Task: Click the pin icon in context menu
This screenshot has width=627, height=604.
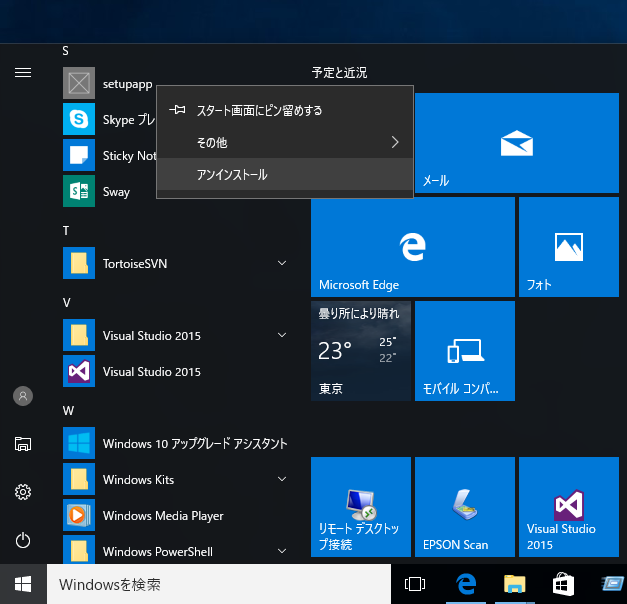Action: pos(177,109)
